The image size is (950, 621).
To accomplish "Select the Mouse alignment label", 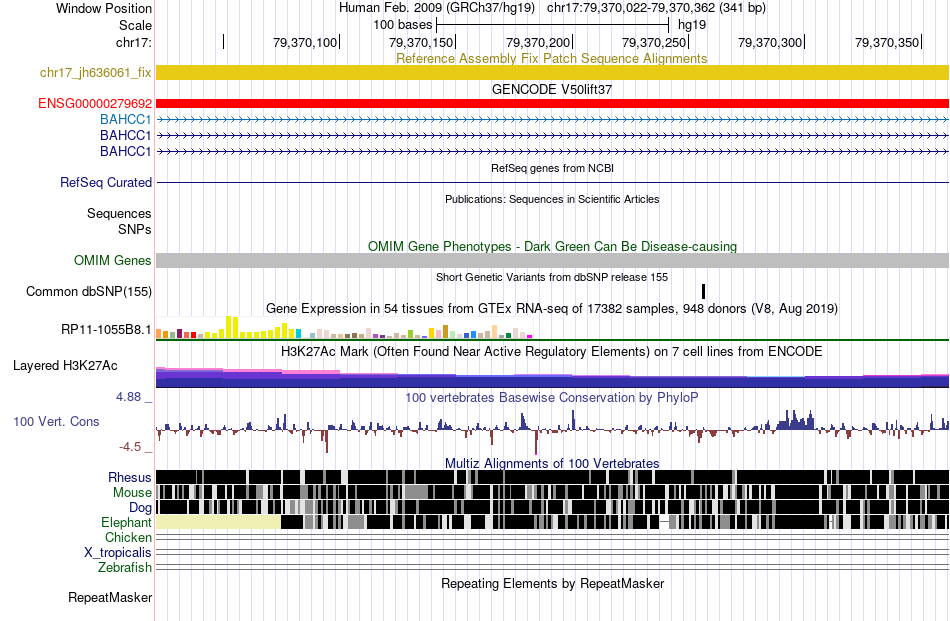I will 132,493.
